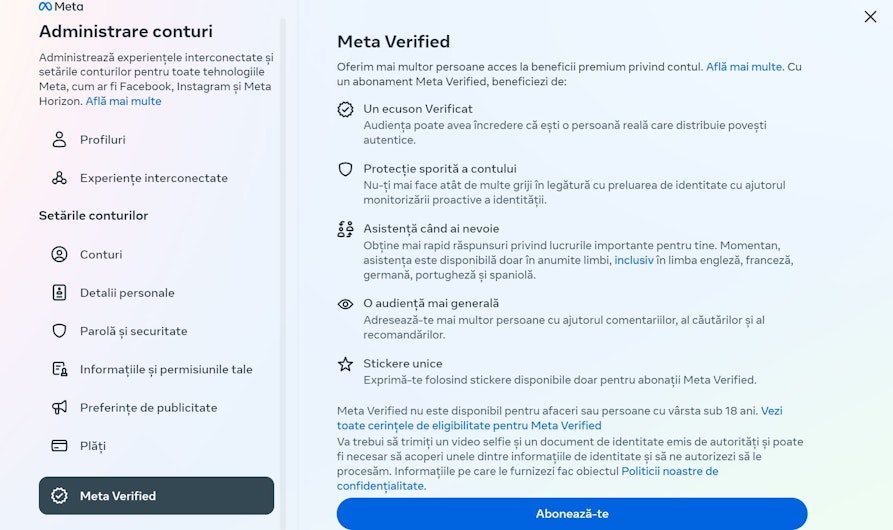
Task: Select Informațiile și permisiunile tale
Action: pos(157,369)
